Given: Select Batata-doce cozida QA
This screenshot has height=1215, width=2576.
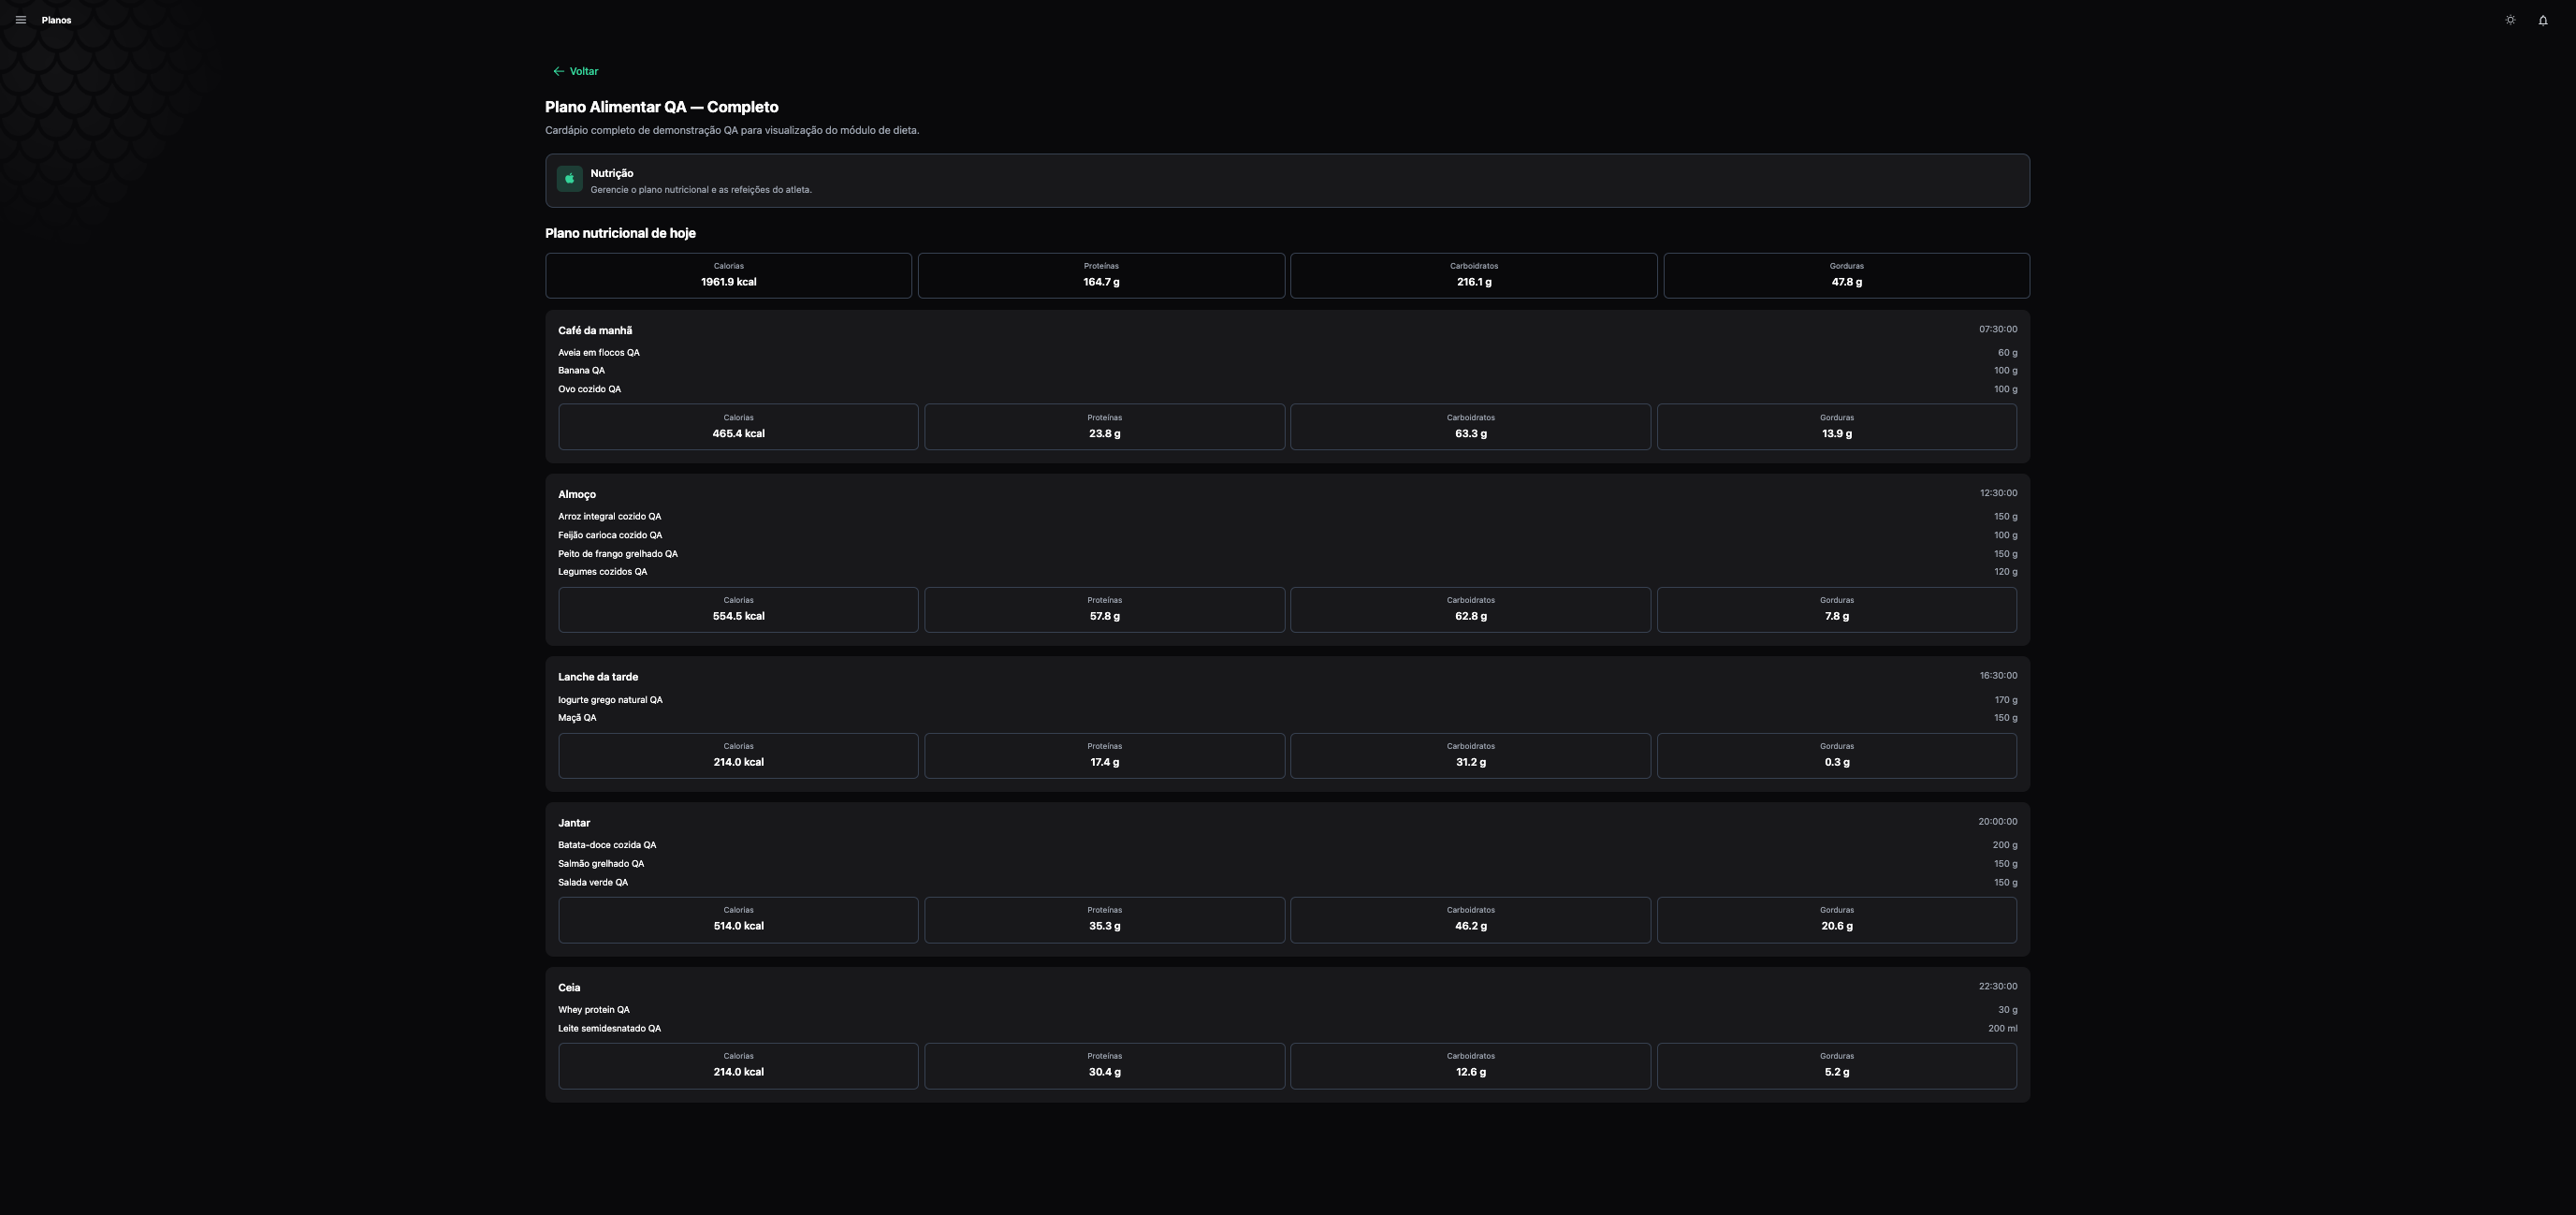Looking at the screenshot, I should (607, 845).
